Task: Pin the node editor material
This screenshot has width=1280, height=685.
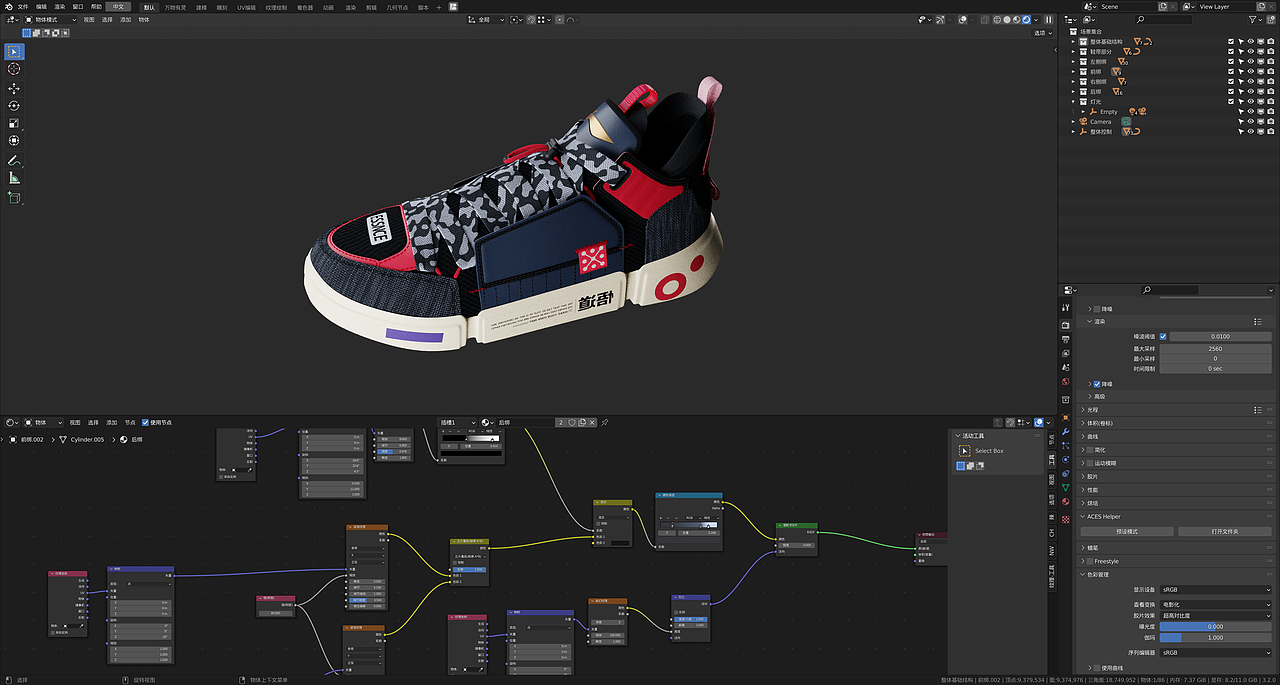Action: (x=604, y=422)
